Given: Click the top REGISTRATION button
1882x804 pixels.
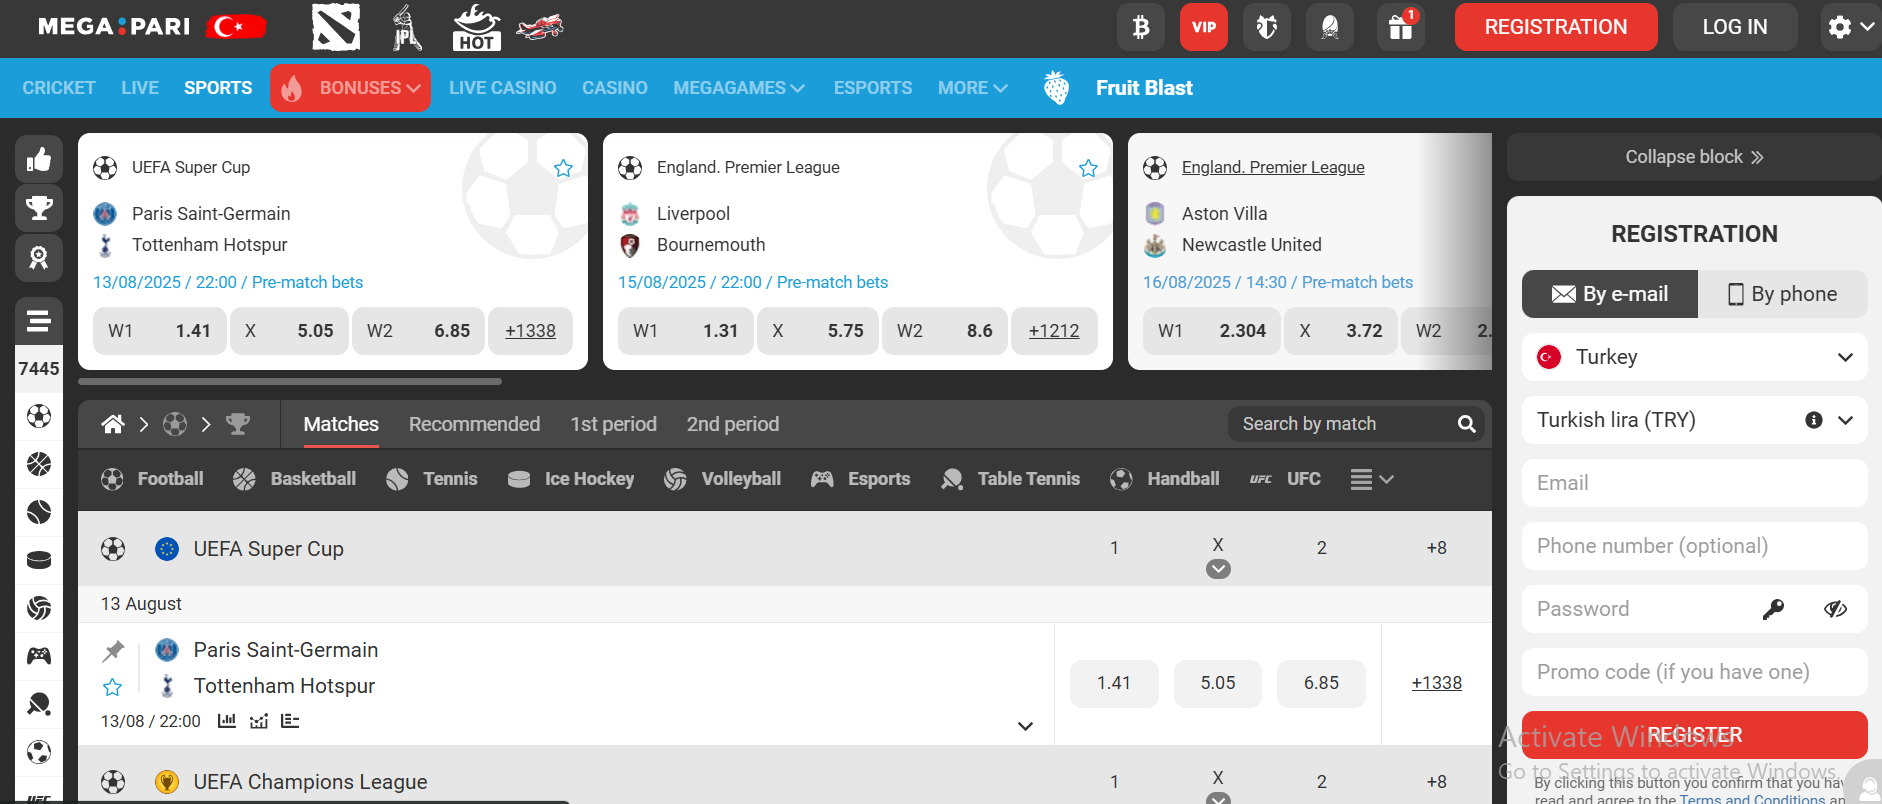Looking at the screenshot, I should pos(1556,27).
